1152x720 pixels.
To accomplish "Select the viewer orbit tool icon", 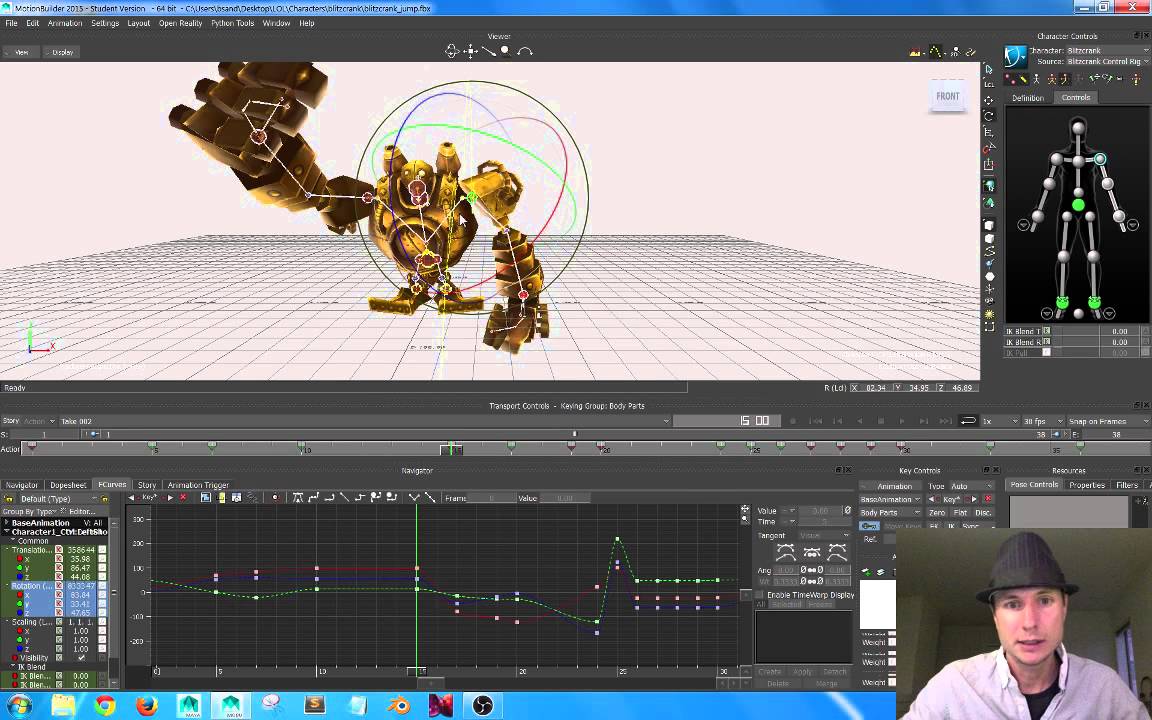I will coord(452,51).
